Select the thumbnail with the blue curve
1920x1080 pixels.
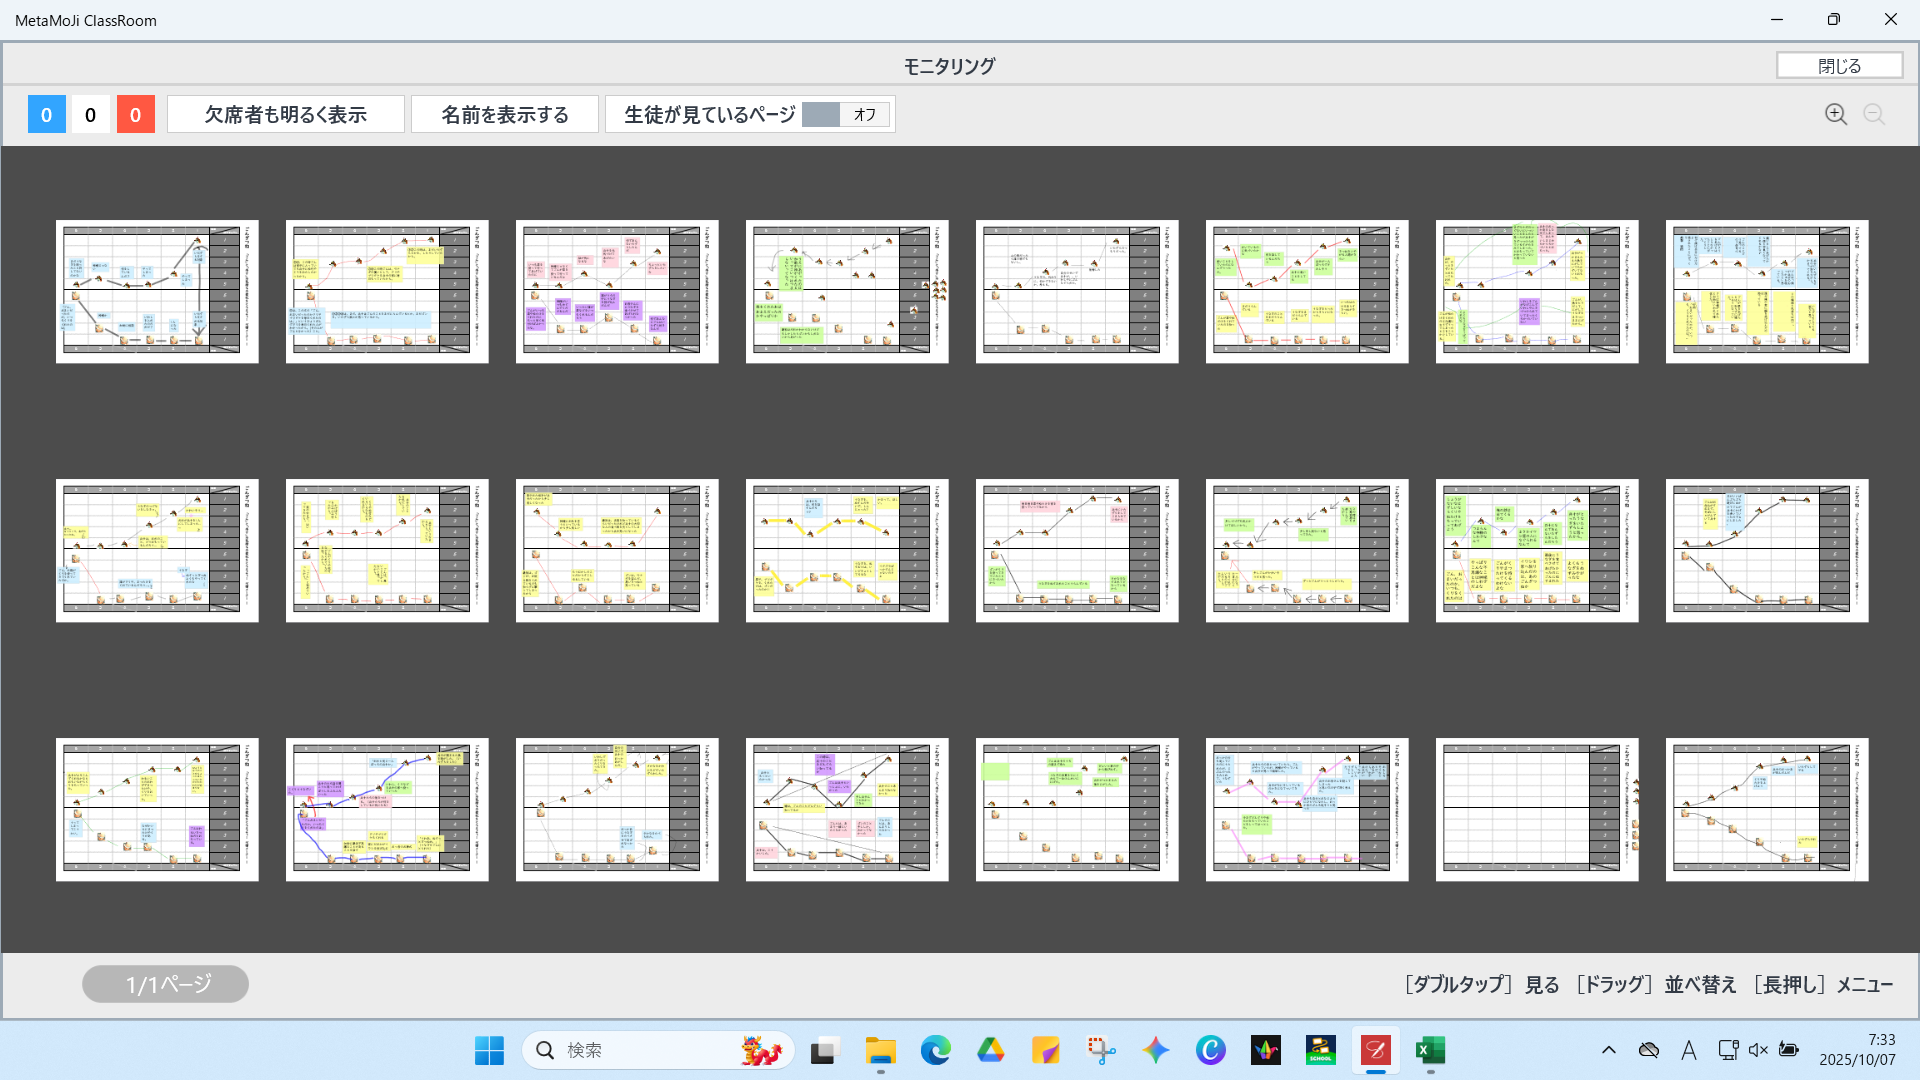(387, 809)
